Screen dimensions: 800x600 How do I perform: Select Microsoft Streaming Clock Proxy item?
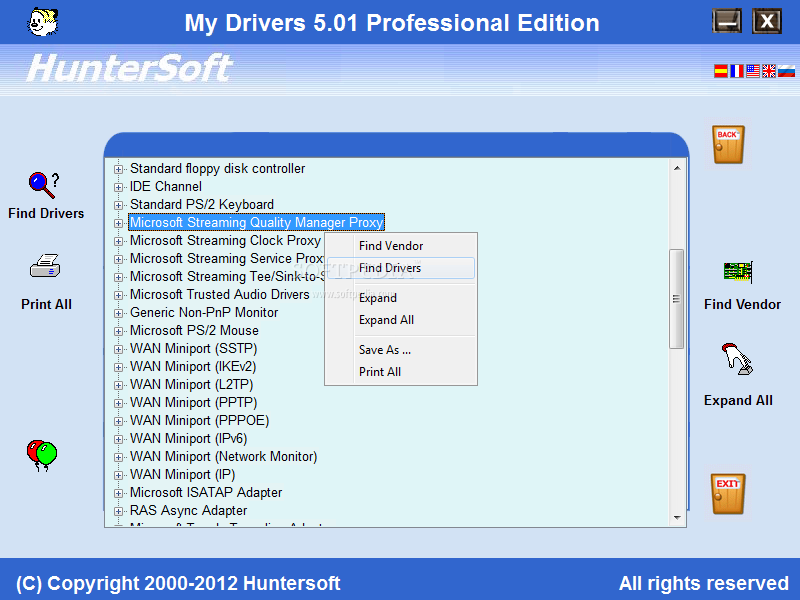[225, 240]
